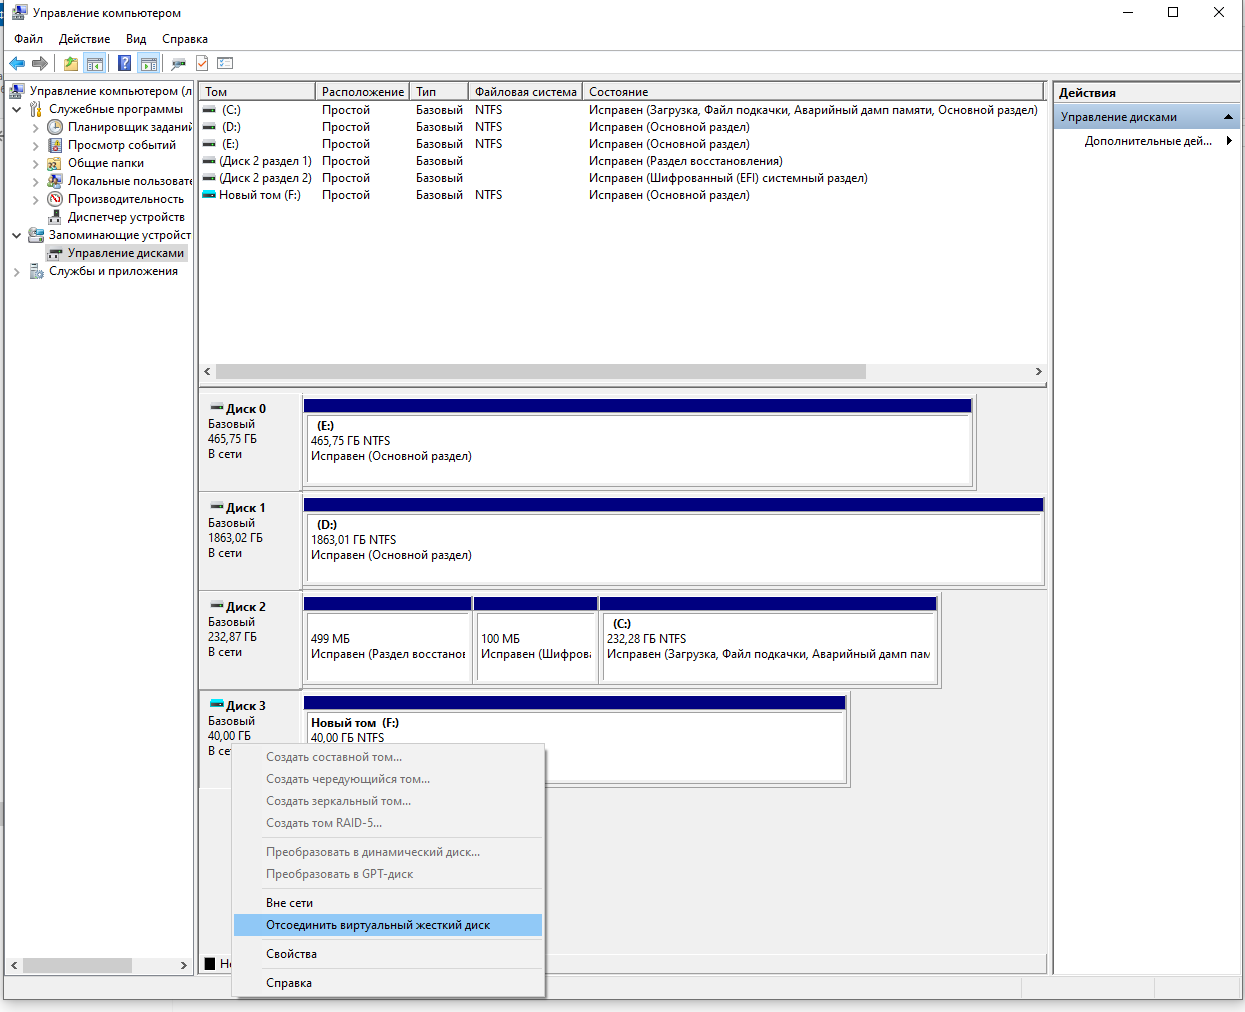Screen dimensions: 1245x1012
Task: Select the 499 МБ recovery partition block
Action: point(387,646)
